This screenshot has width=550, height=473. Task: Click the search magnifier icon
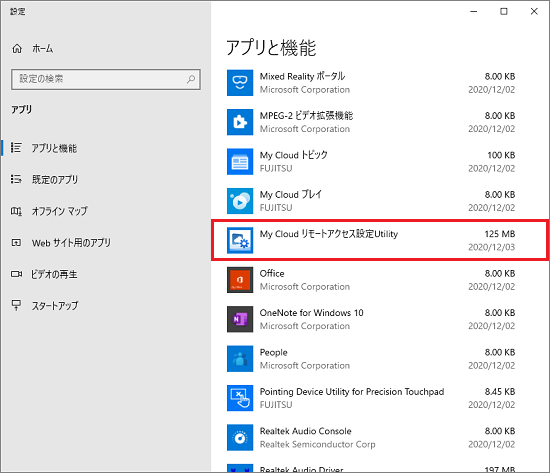pyautogui.click(x=191, y=79)
